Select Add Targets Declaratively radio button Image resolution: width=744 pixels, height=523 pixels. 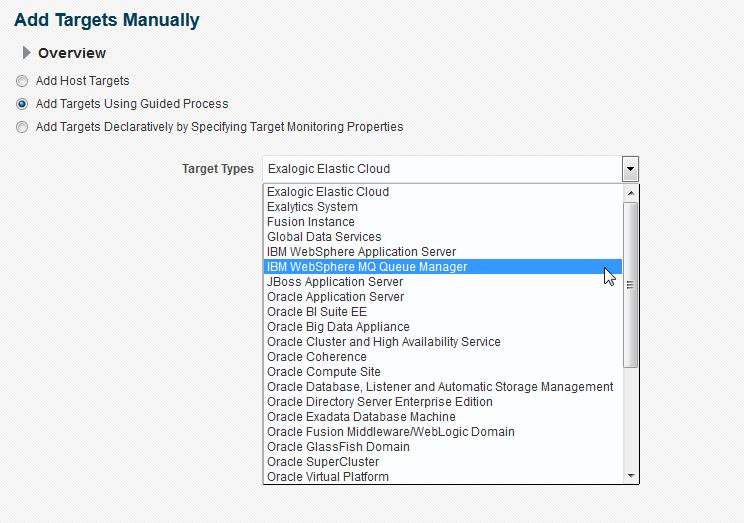[x=22, y=127]
